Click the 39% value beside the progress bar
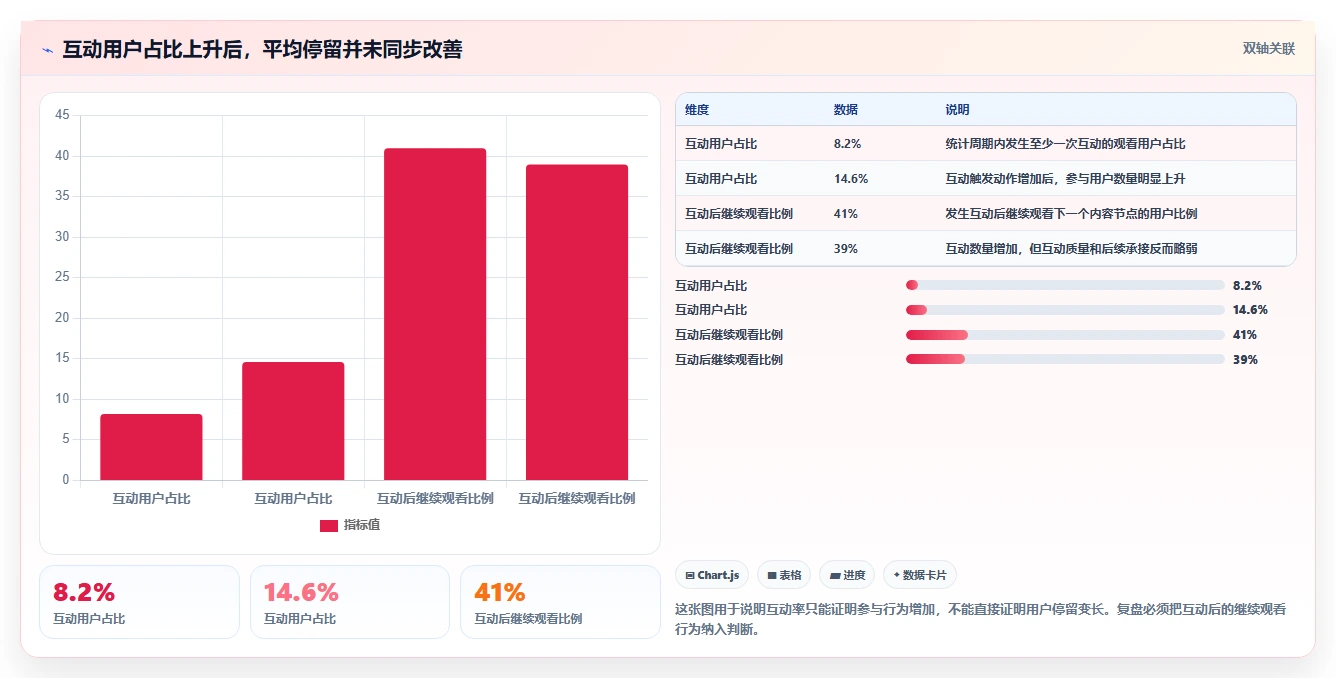The height and width of the screenshot is (678, 1336). pos(1245,360)
